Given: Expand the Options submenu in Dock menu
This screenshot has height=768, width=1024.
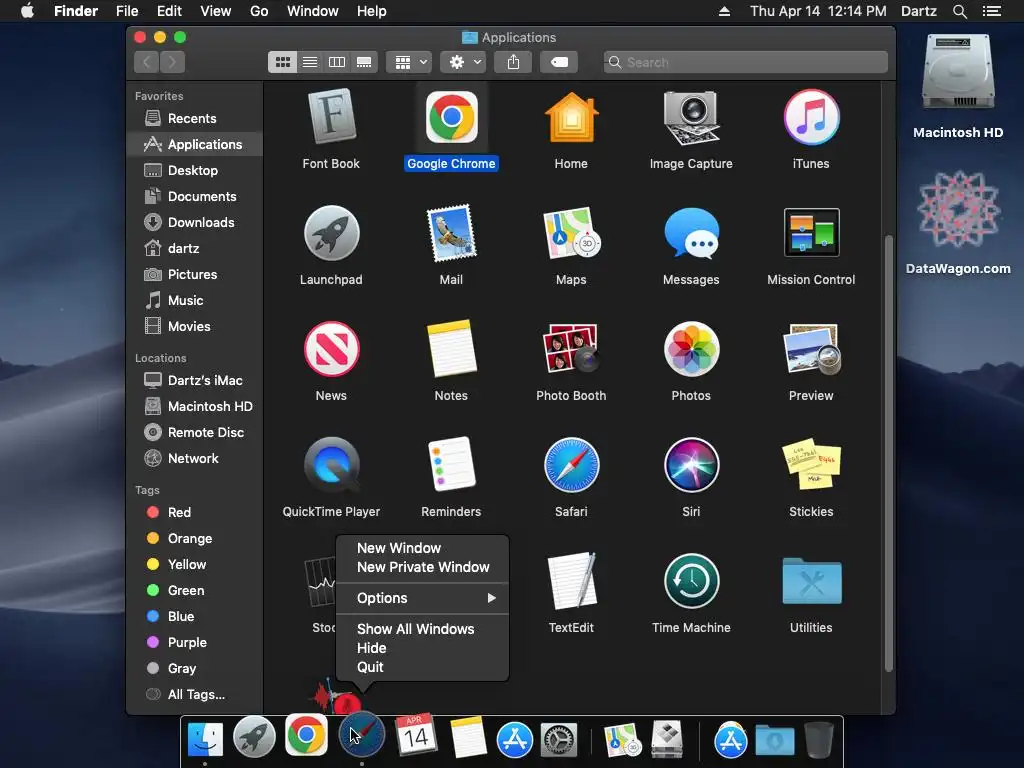Looking at the screenshot, I should 423,598.
